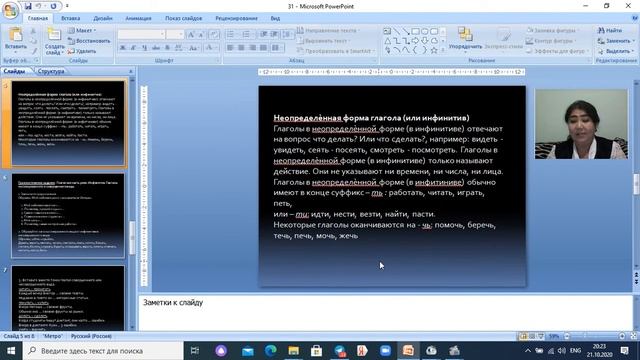Toggle underline Ч formatting

tap(144, 48)
